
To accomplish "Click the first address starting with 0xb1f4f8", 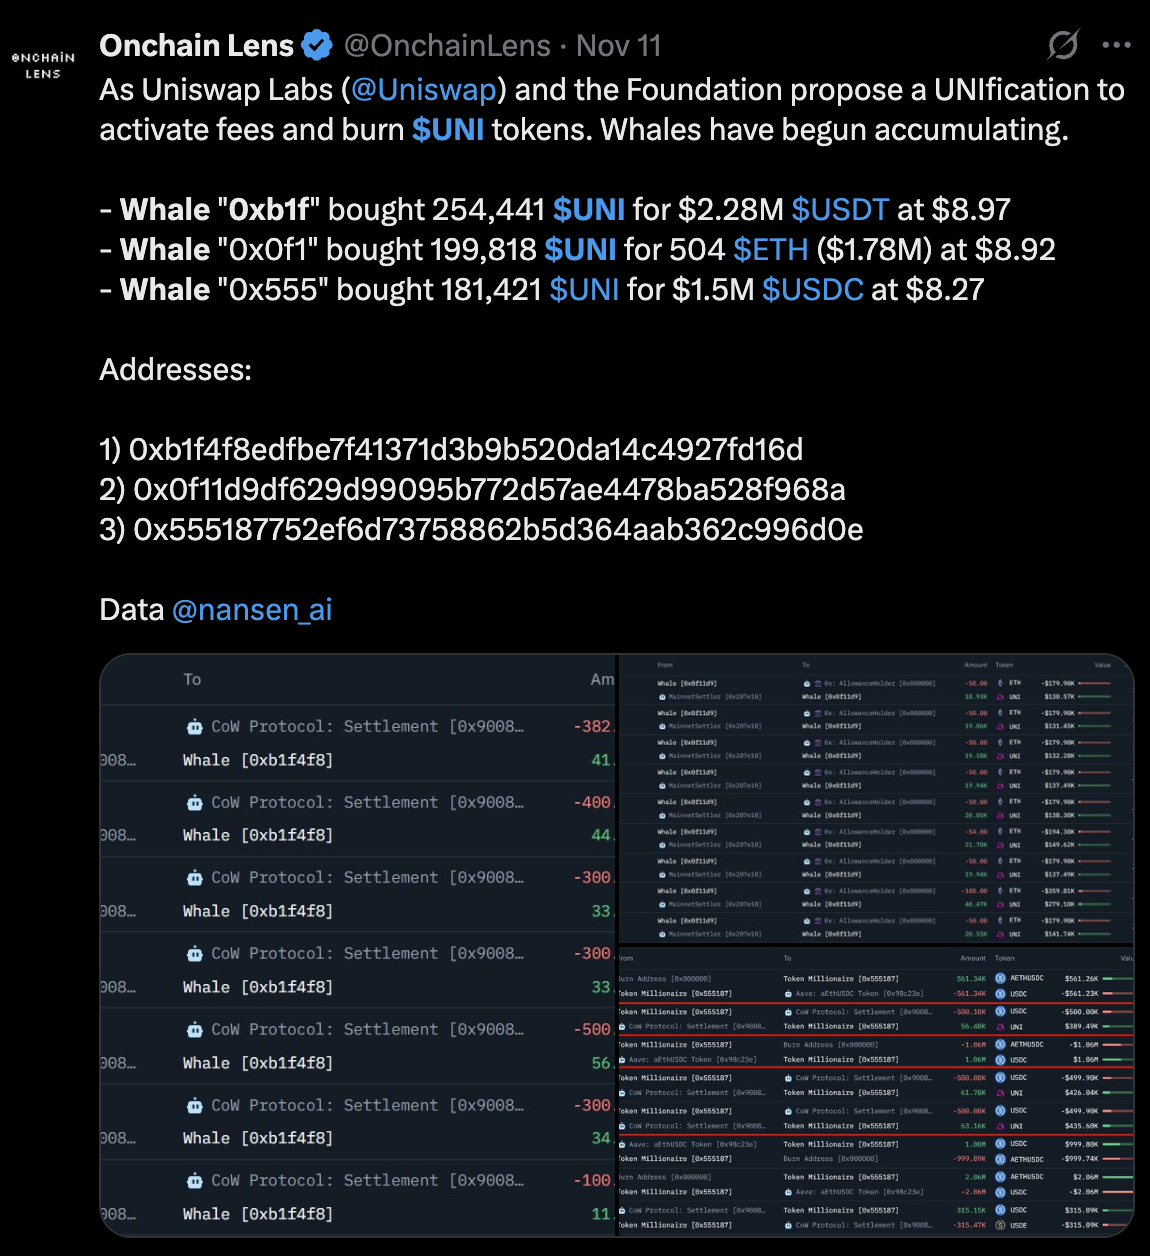I will coord(466,450).
